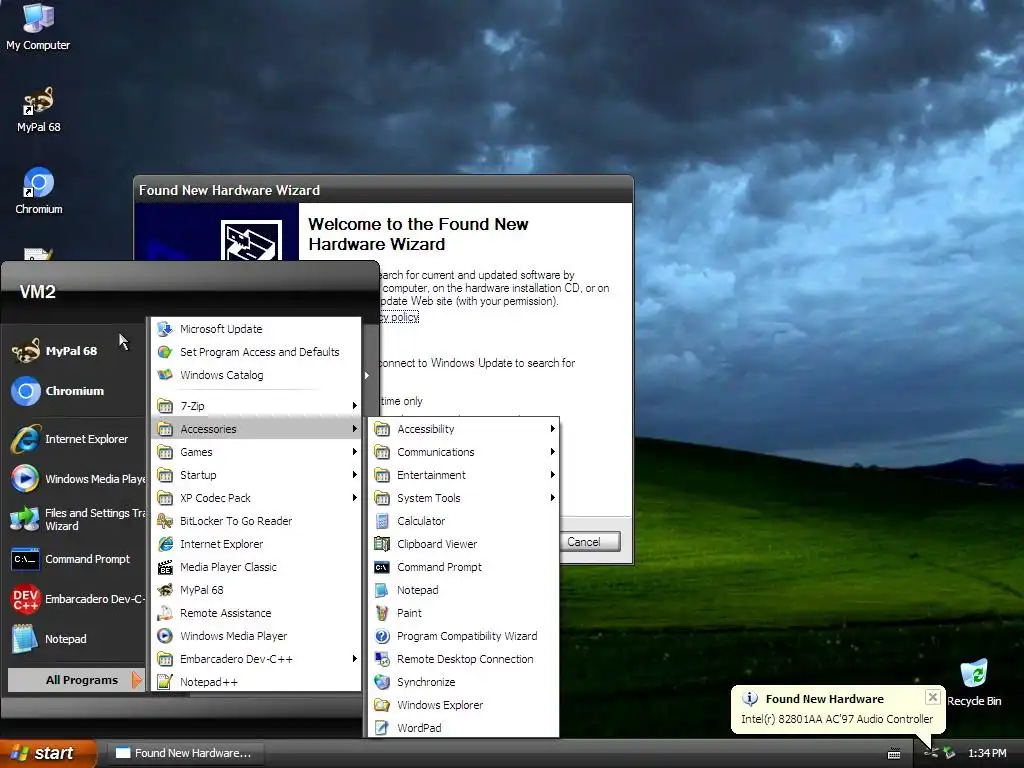Expand the Accessibility submenu

(x=464, y=429)
